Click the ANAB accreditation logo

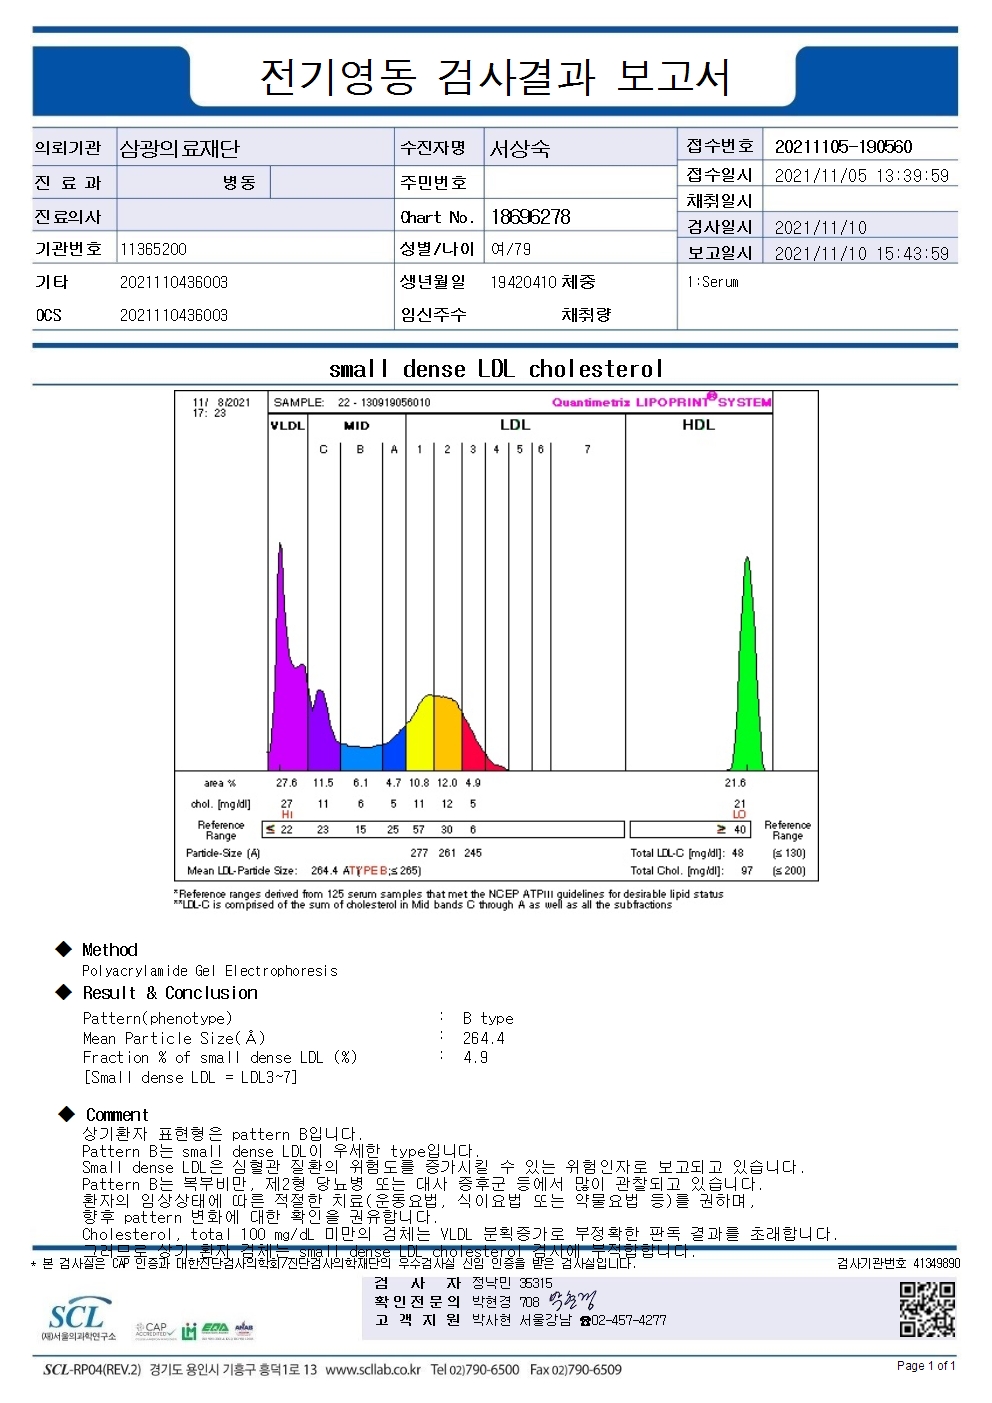pyautogui.click(x=243, y=1330)
